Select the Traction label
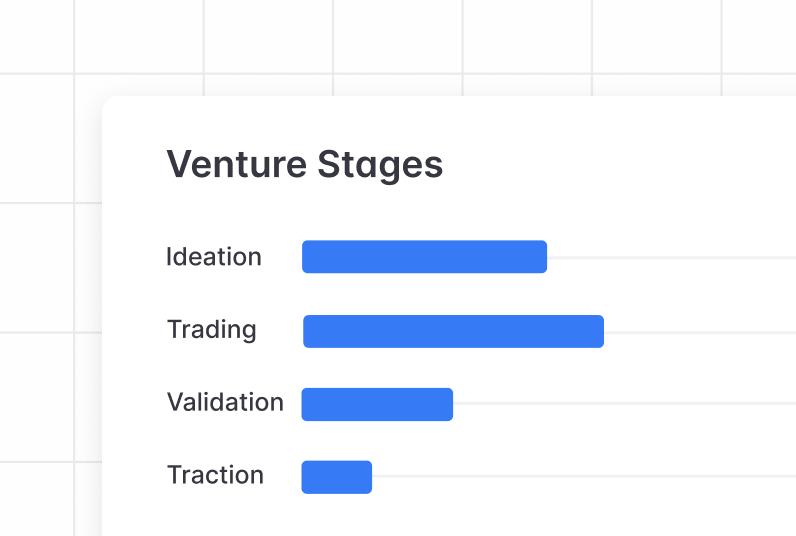This screenshot has width=796, height=536. [x=215, y=475]
